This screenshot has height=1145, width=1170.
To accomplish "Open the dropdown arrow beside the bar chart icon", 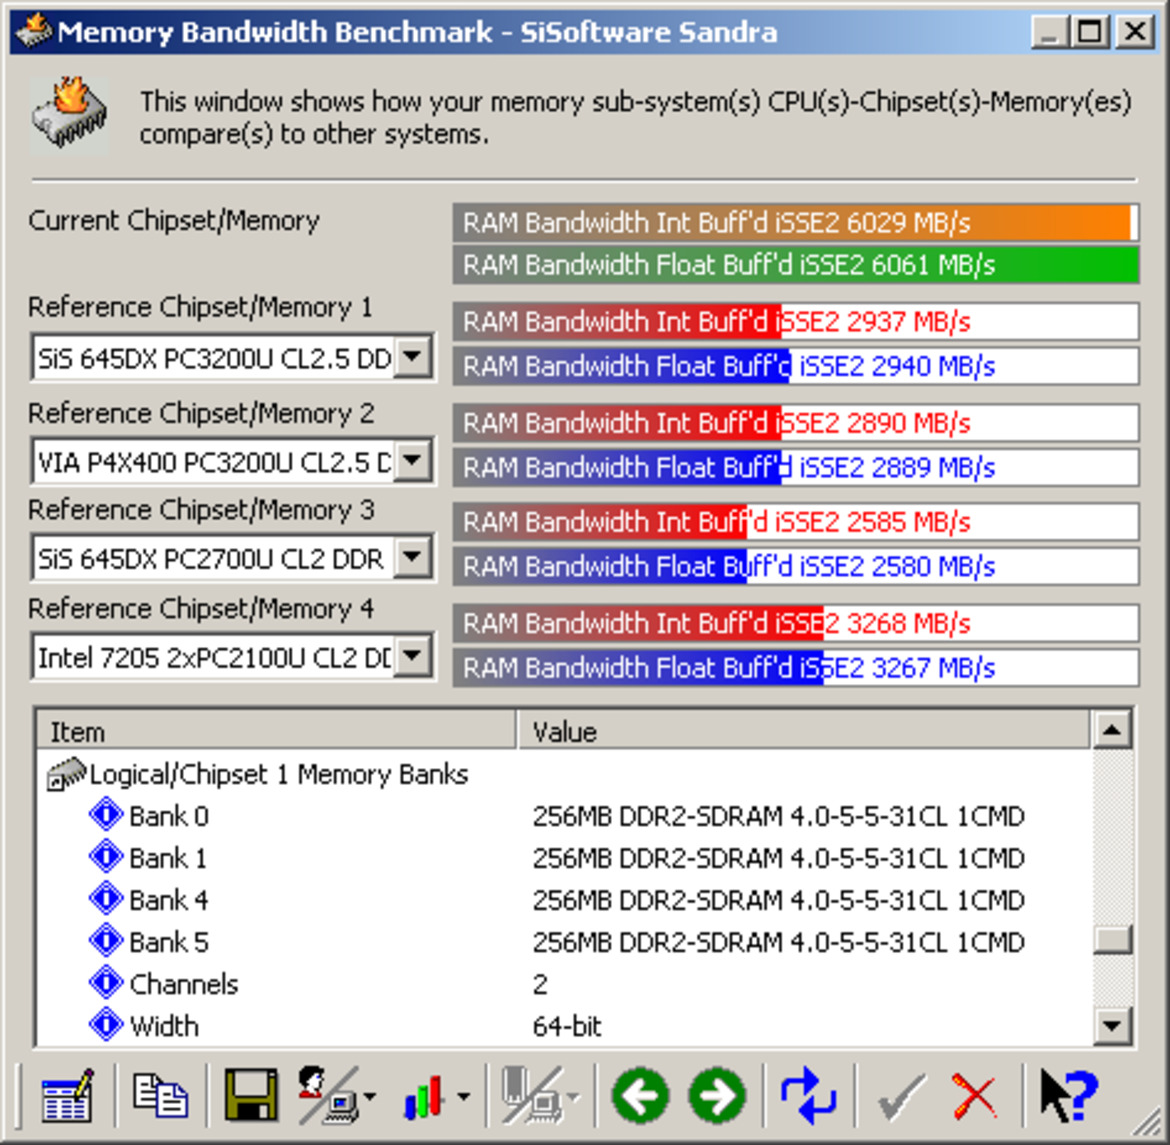I will point(463,1096).
